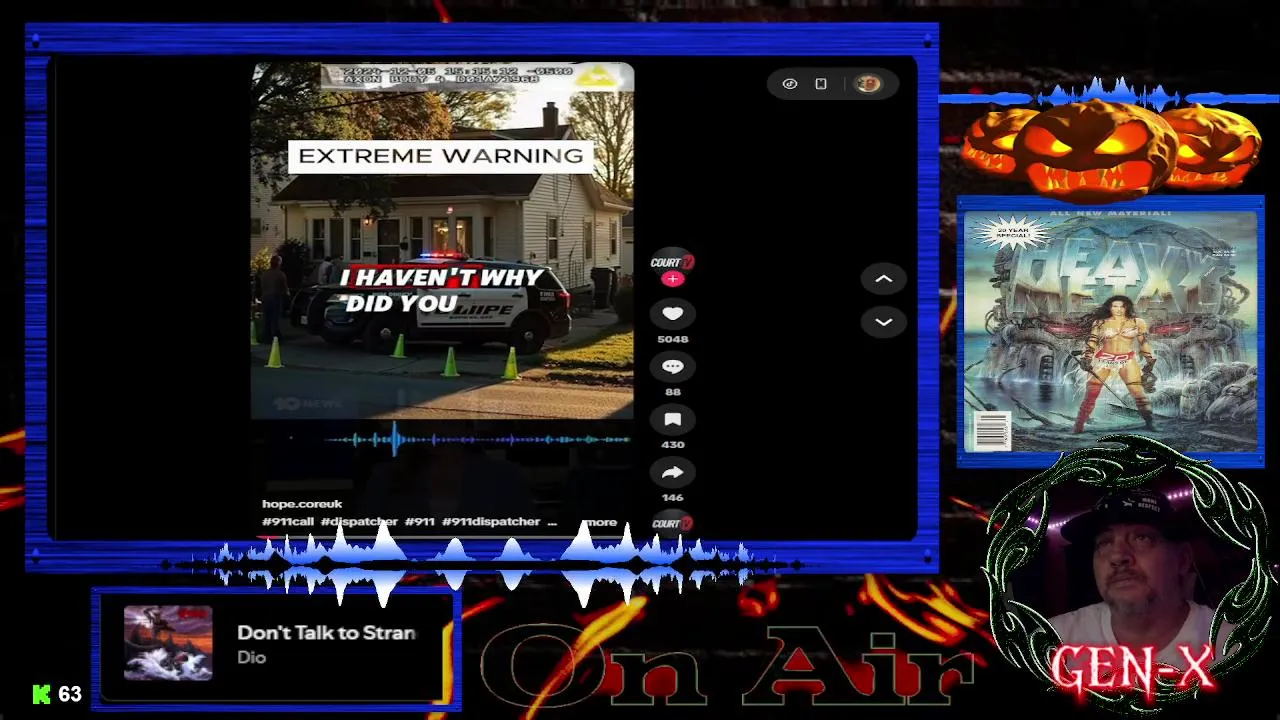This screenshot has height=720, width=1280.
Task: Like the TikTok video with the heart icon
Action: 672,314
